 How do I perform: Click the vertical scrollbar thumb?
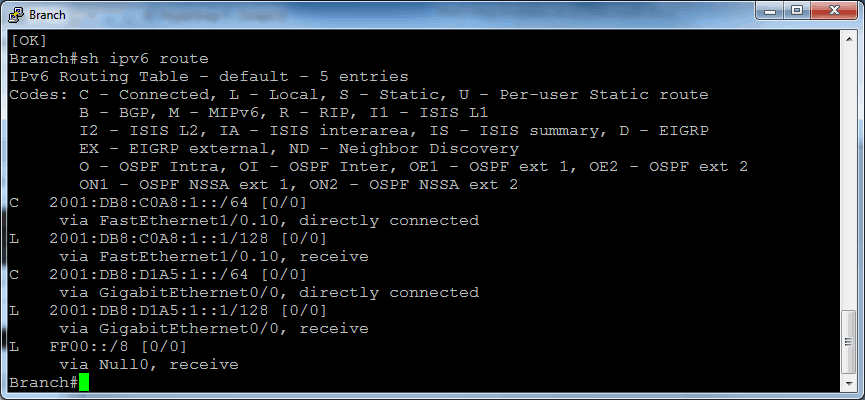pyautogui.click(x=848, y=342)
